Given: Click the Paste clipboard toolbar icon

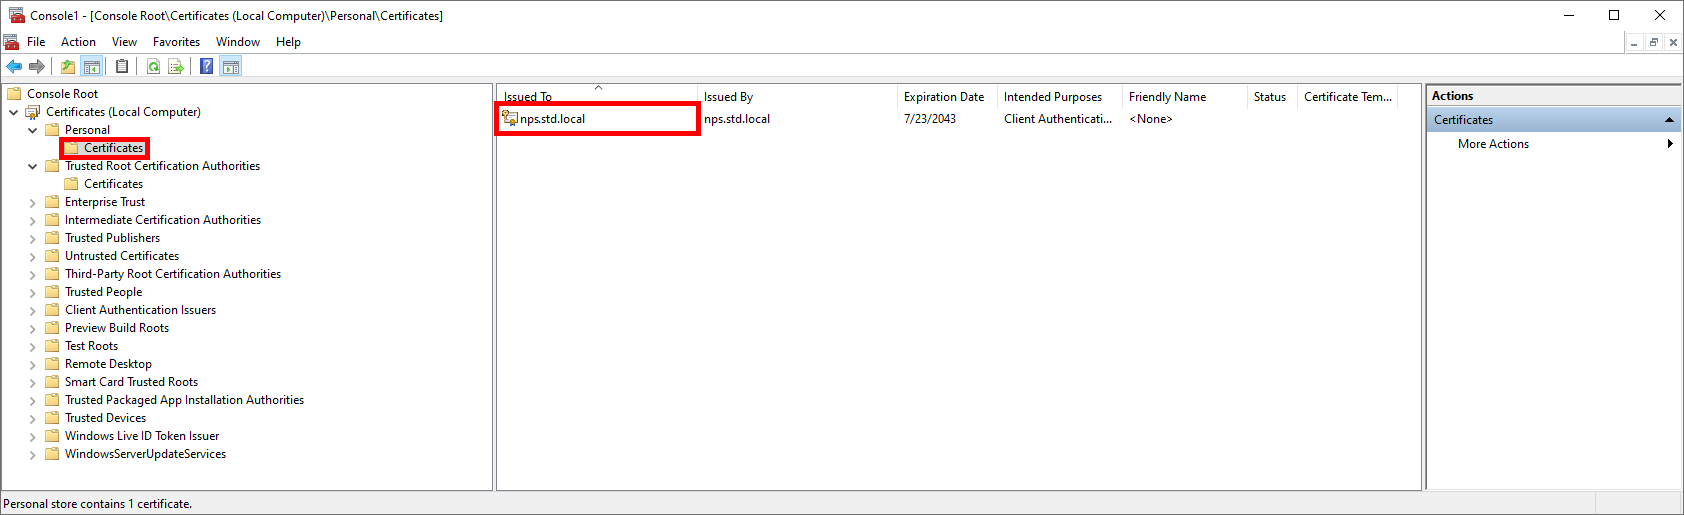Looking at the screenshot, I should point(122,67).
